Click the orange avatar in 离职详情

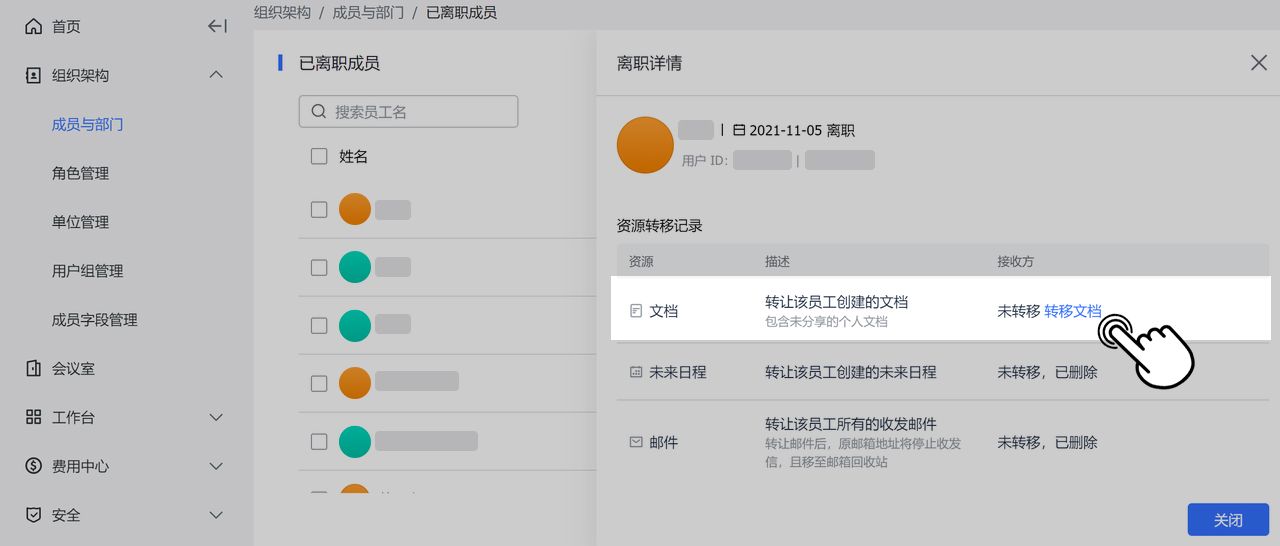coord(645,145)
